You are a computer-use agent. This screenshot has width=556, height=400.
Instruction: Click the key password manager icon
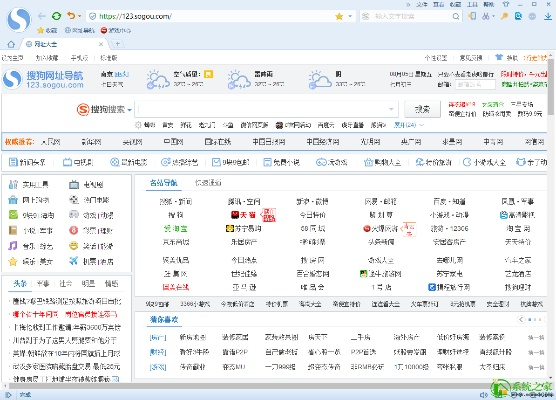pos(504,16)
